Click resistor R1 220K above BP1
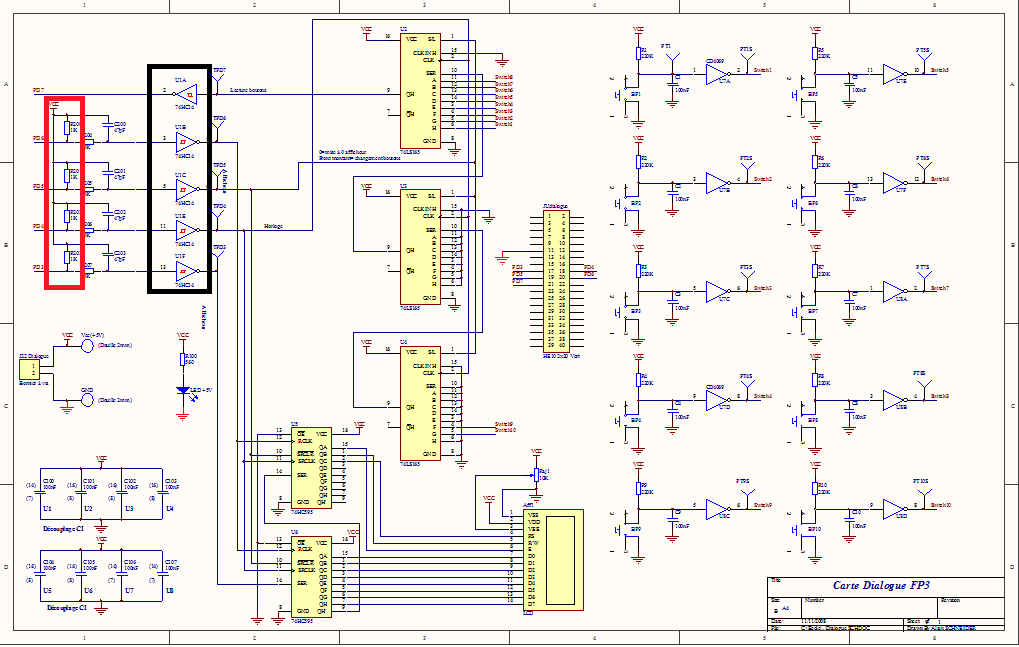1019x647 pixels. pyautogui.click(x=638, y=53)
